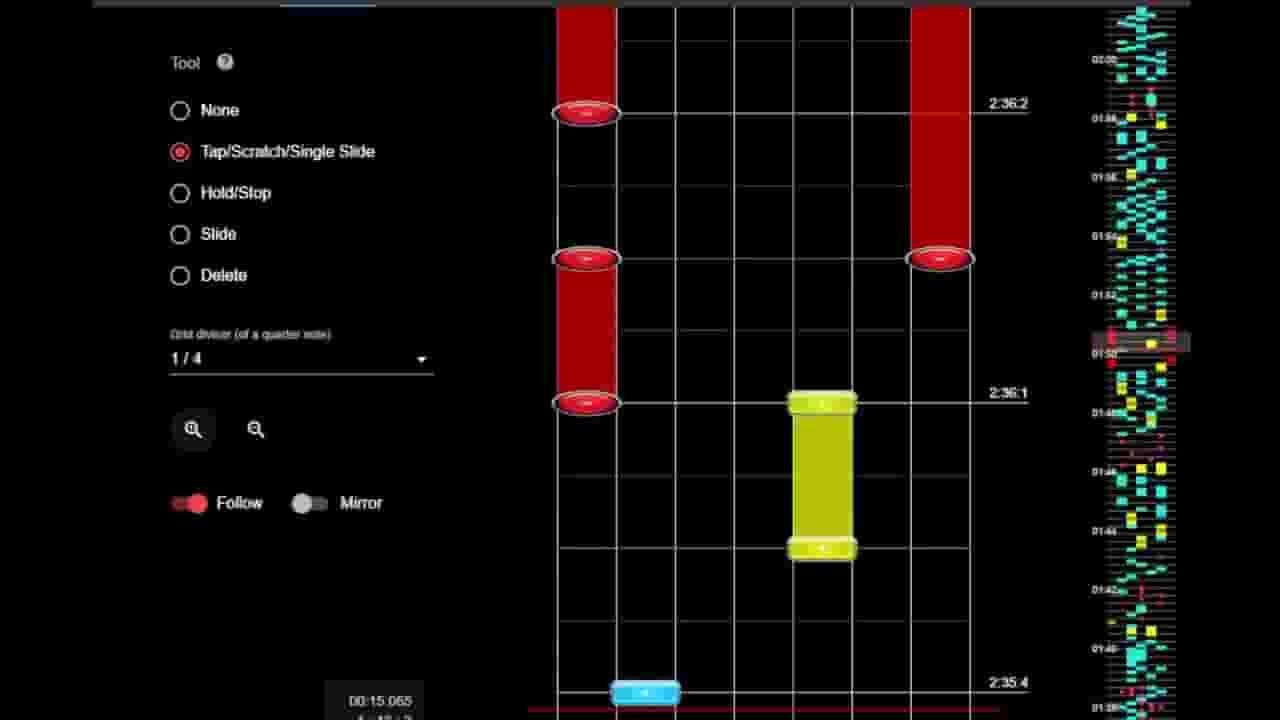Select the red note on the 2:36:2 line
Screen dimensions: 1280x720
pyautogui.click(x=586, y=113)
